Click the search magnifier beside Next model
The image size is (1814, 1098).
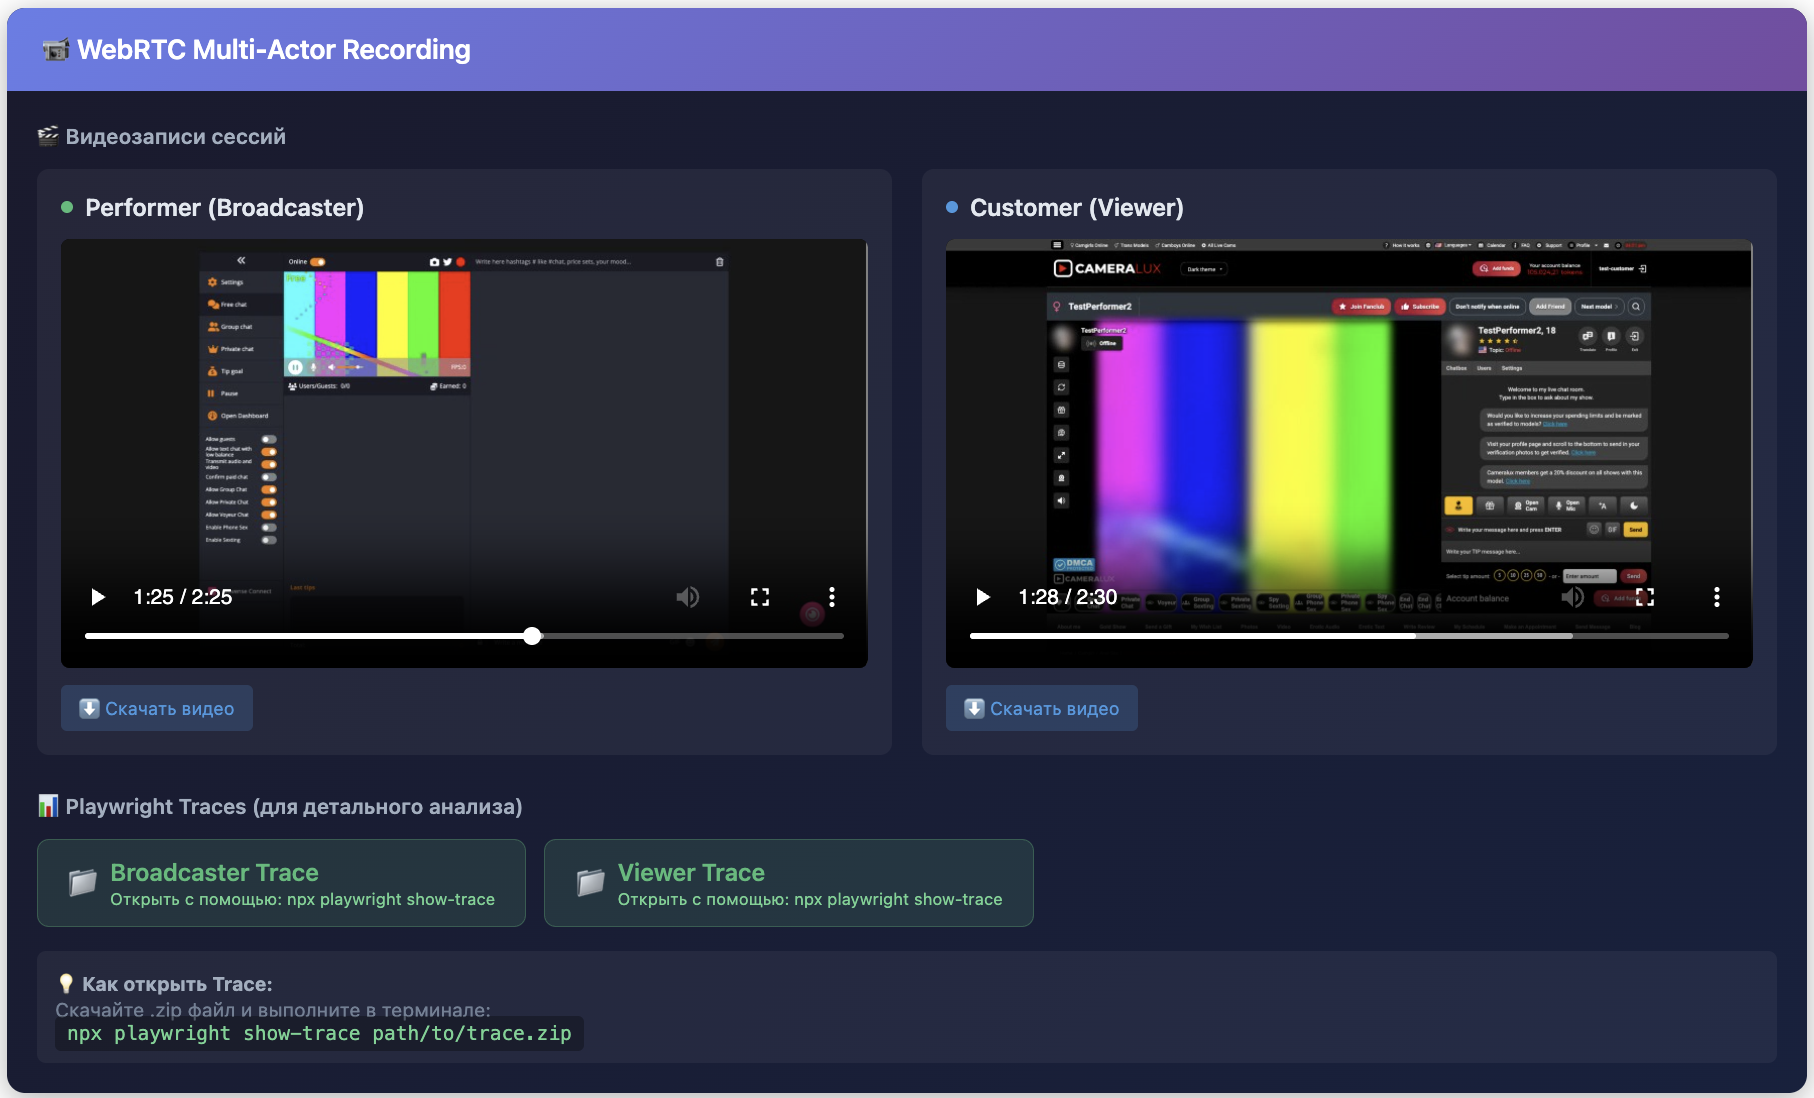pos(1637,307)
